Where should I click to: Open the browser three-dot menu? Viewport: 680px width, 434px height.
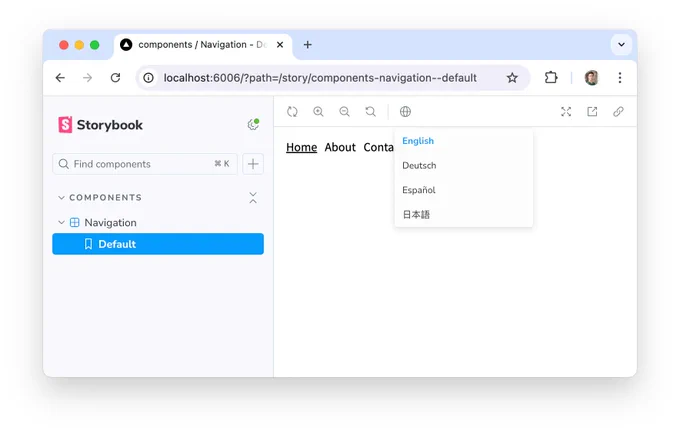click(620, 78)
